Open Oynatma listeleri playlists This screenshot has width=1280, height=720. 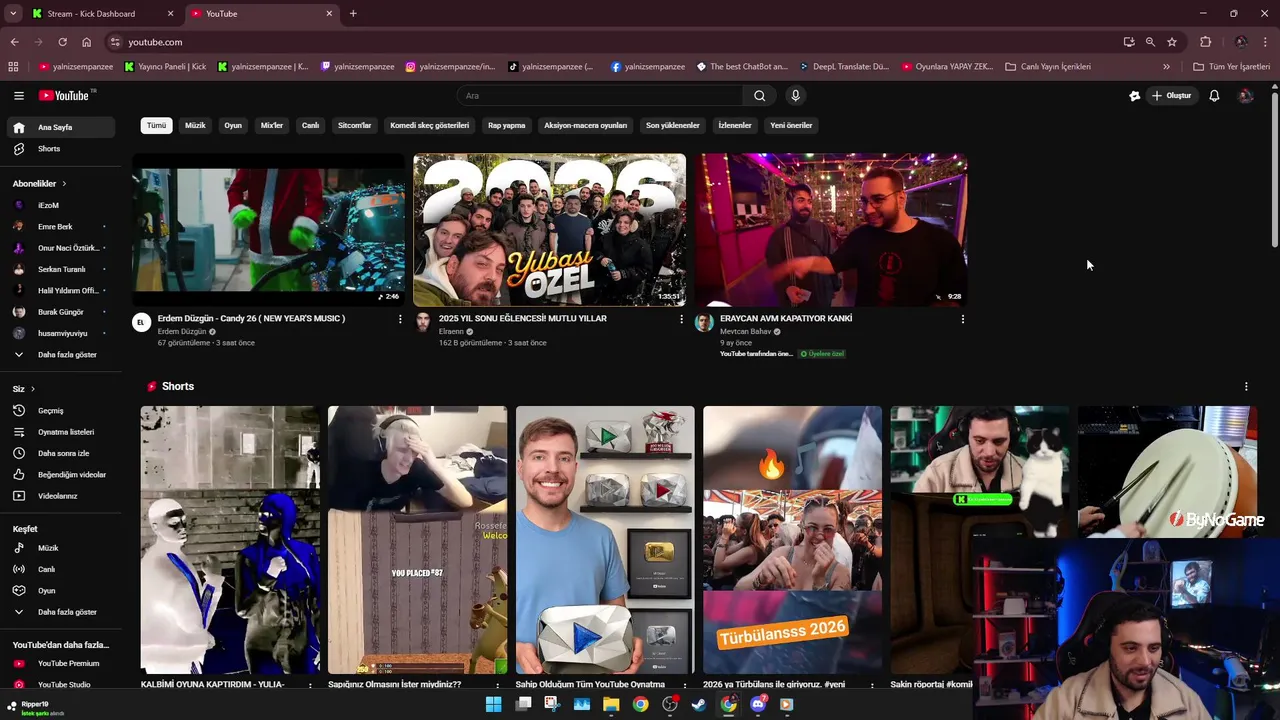[59, 432]
